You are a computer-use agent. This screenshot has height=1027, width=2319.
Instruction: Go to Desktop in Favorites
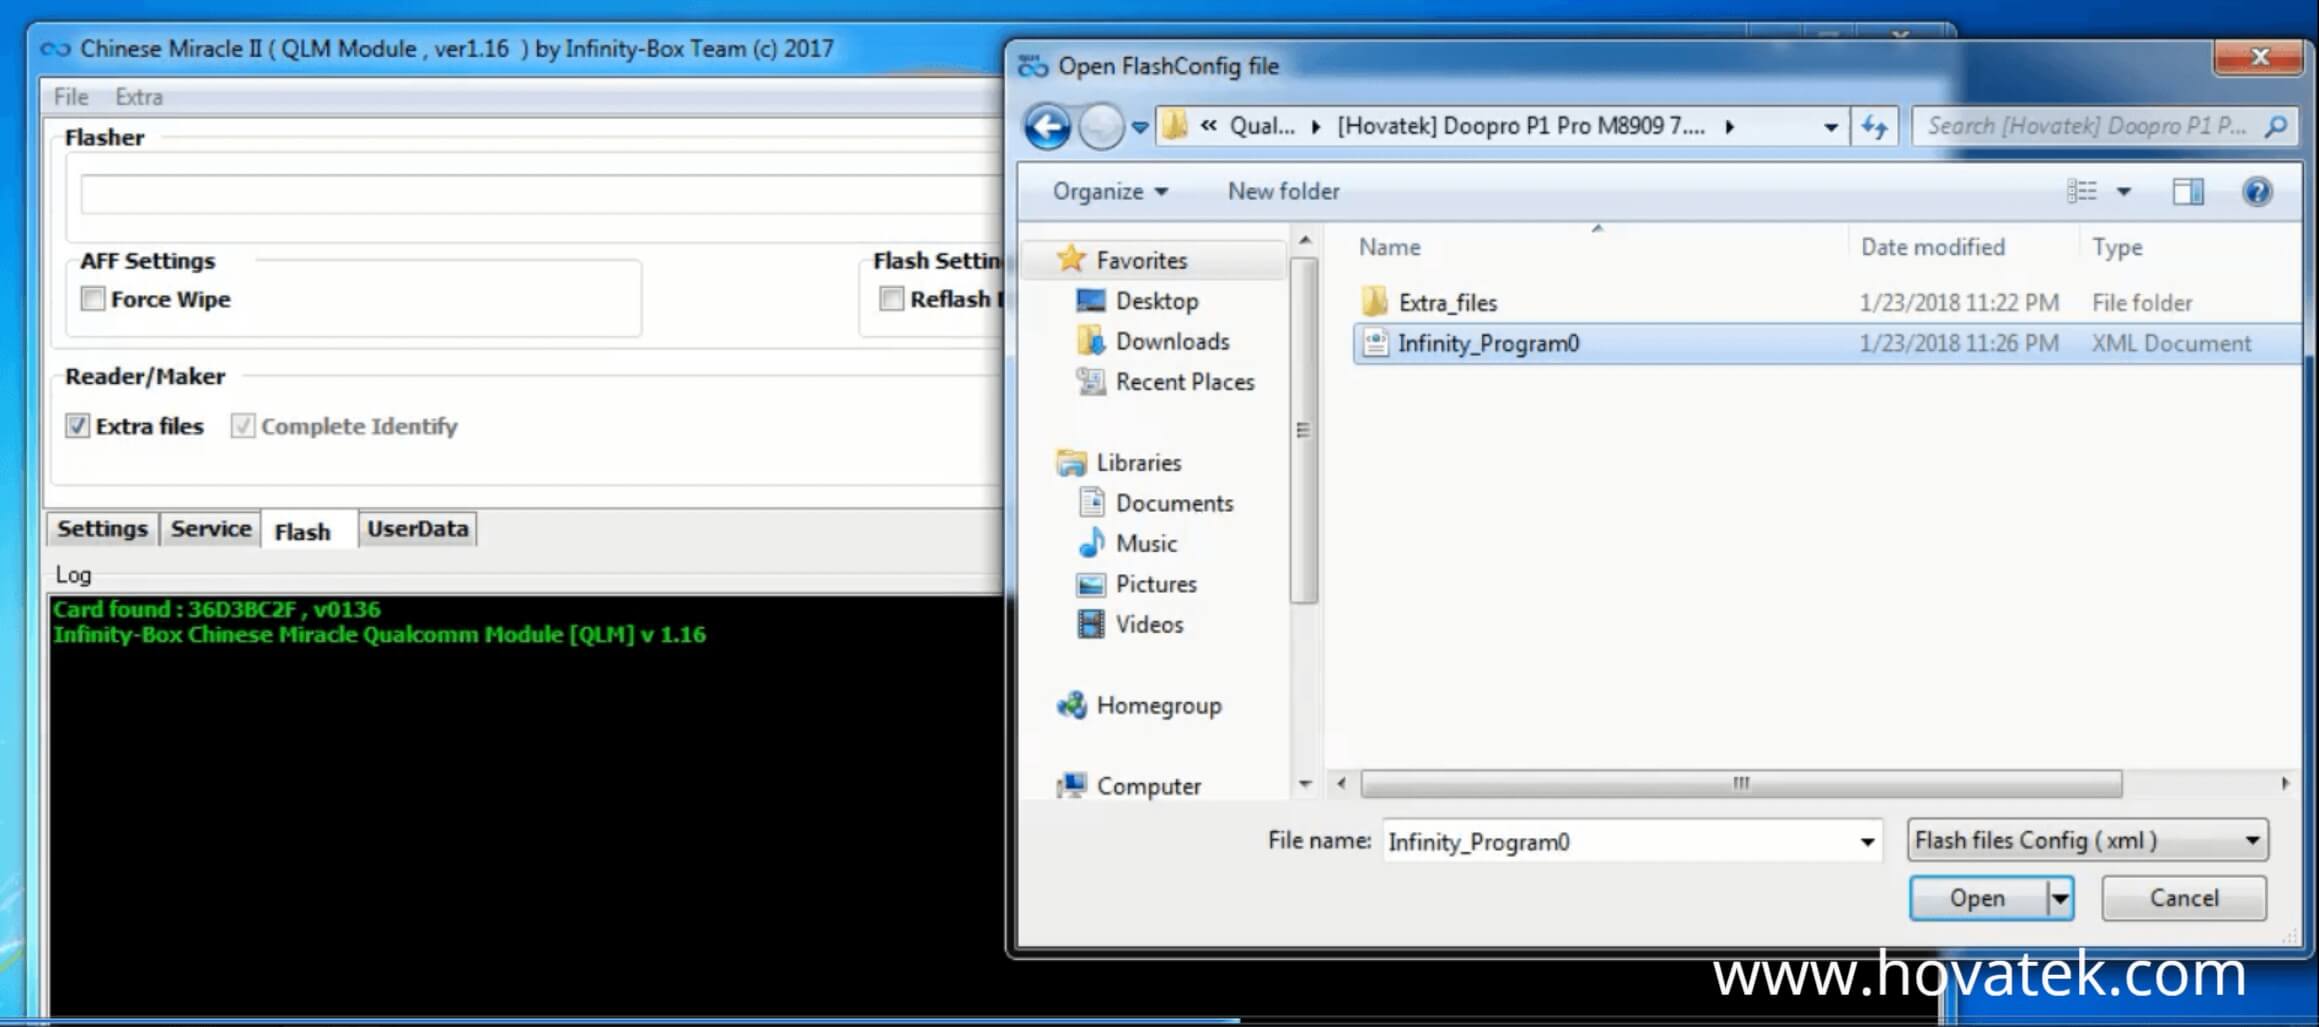[x=1156, y=301]
